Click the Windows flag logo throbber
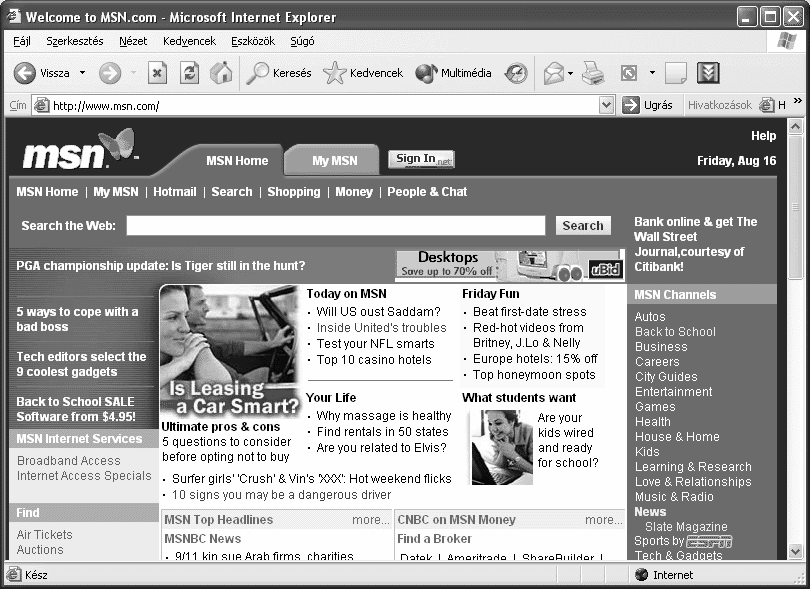The image size is (810, 589). (786, 41)
